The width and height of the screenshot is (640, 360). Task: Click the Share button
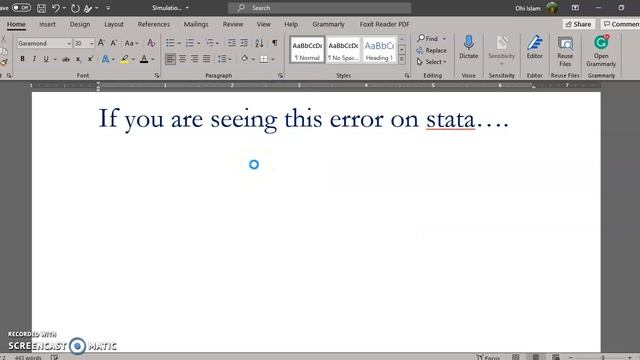pos(578,24)
